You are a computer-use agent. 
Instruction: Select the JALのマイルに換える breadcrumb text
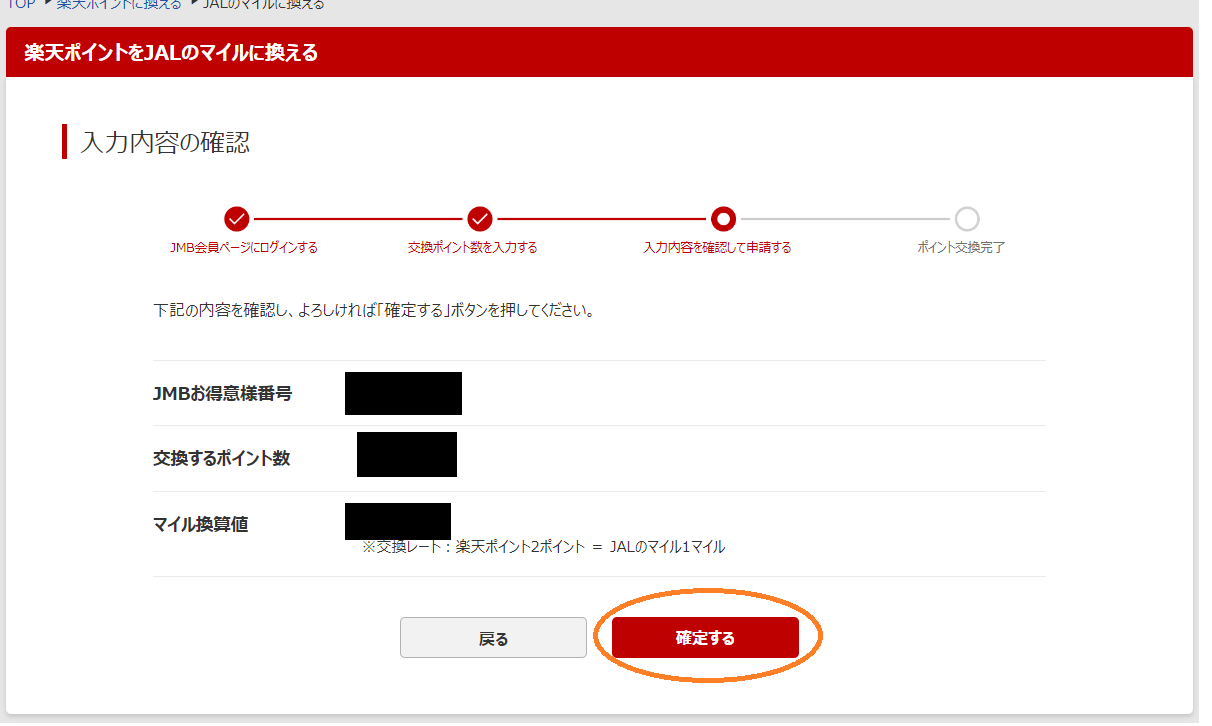[263, 4]
